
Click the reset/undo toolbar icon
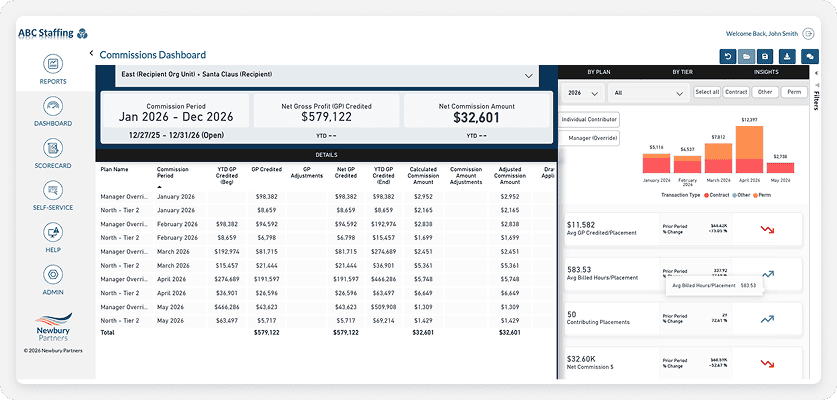click(727, 56)
